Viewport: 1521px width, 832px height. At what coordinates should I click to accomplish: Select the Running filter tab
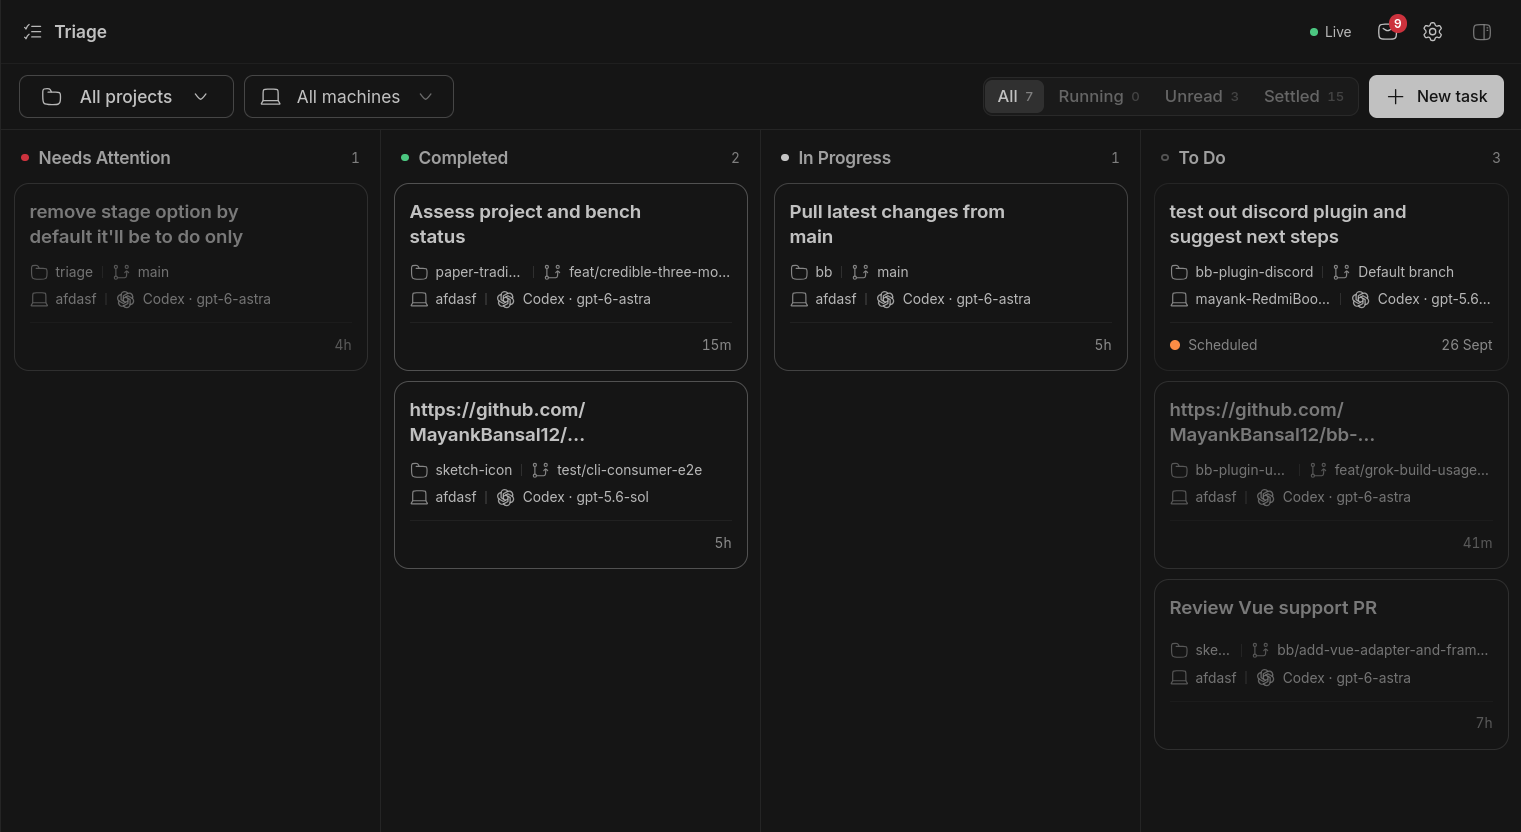1098,97
